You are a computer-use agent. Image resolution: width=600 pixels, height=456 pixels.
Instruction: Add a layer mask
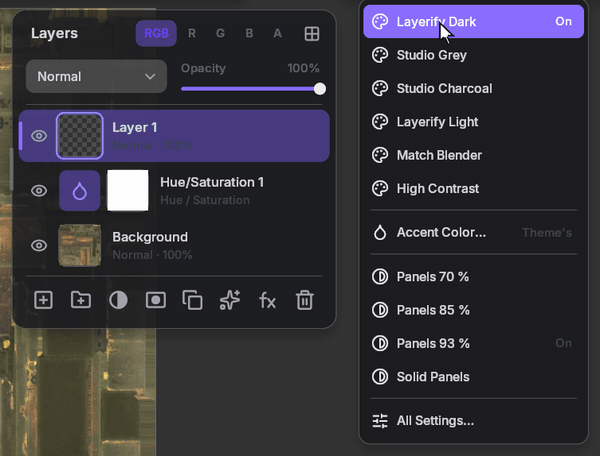tap(156, 300)
